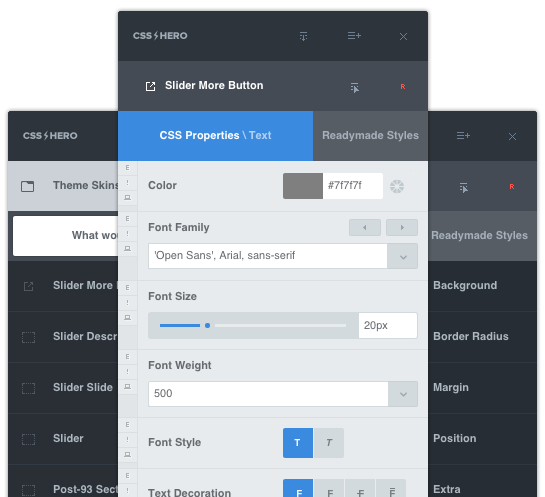The width and height of the screenshot is (545, 497).
Task: Close the back CSS Hero window
Action: pos(512,137)
